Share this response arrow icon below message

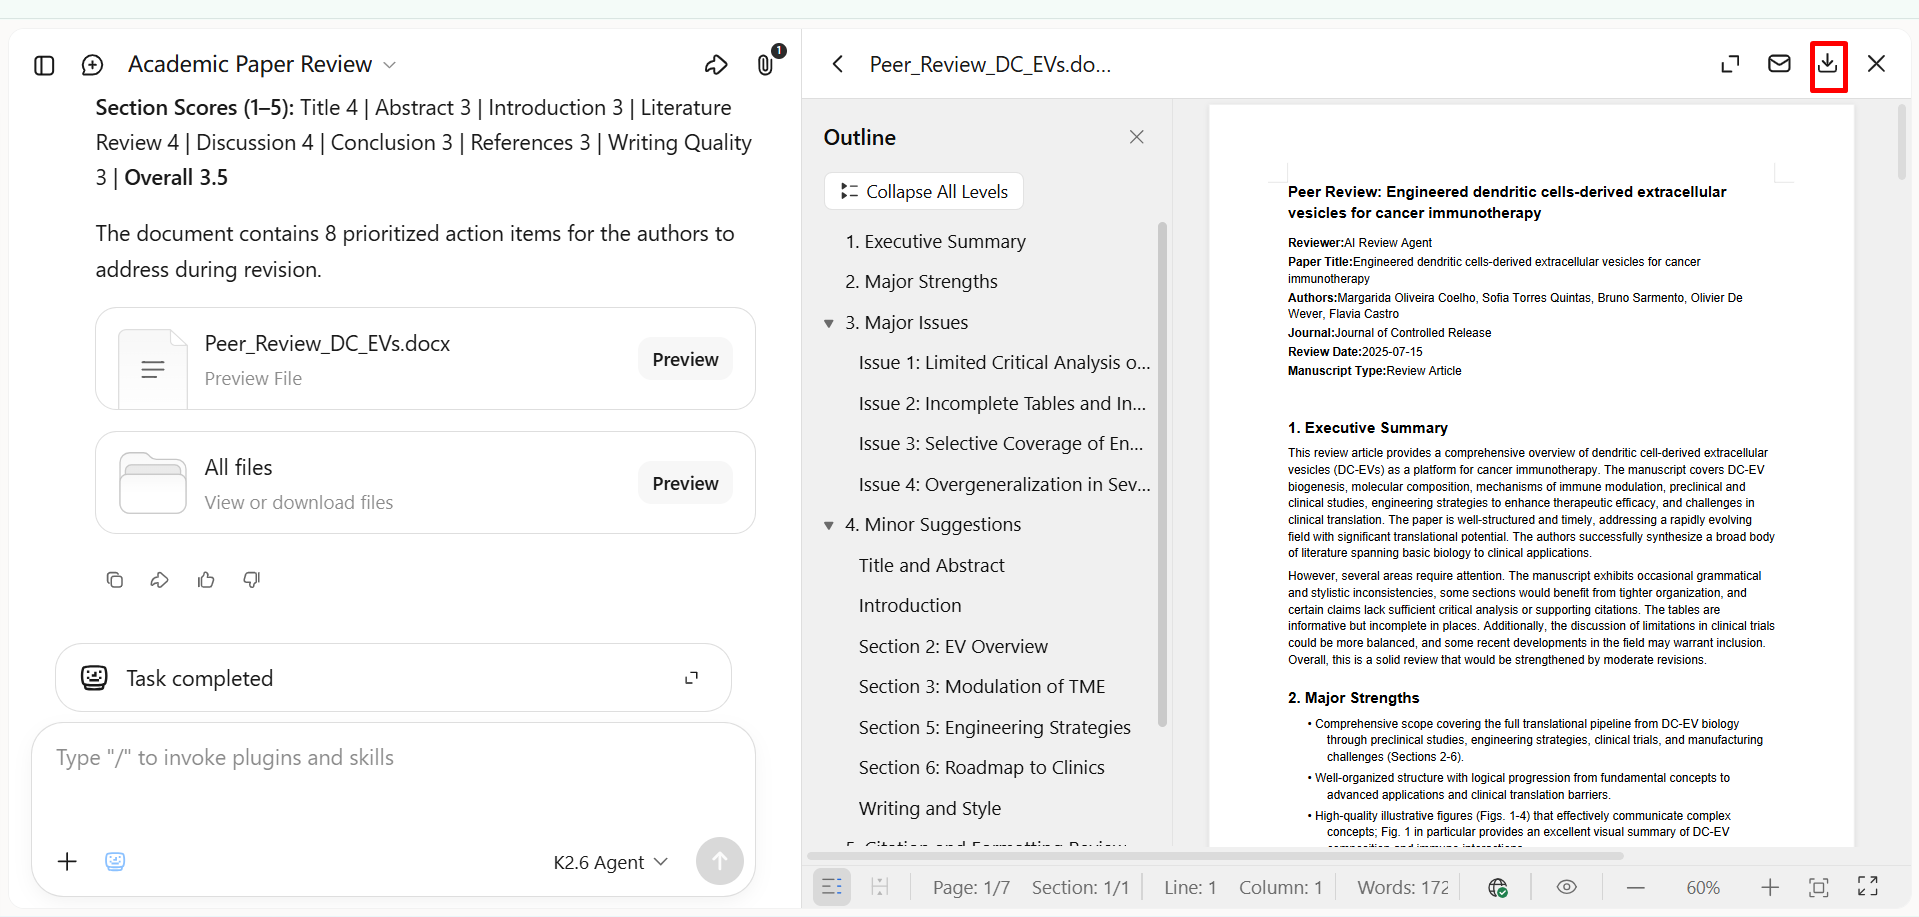pos(160,580)
